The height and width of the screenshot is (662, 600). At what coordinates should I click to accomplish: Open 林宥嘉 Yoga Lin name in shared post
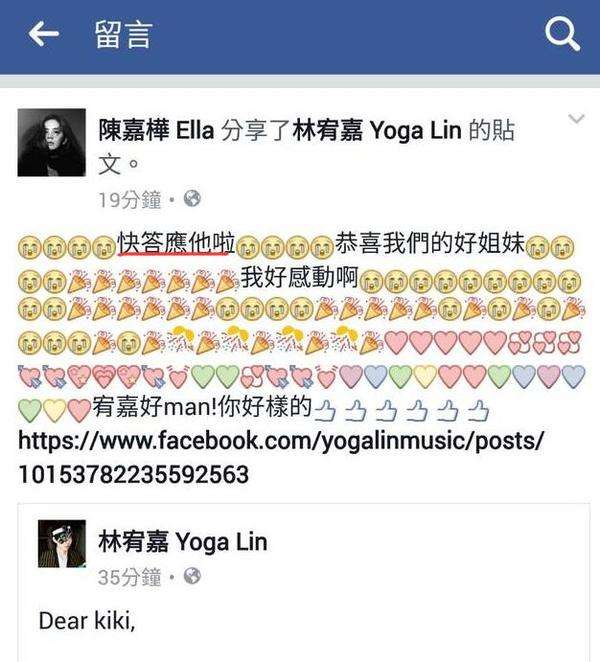[x=183, y=542]
